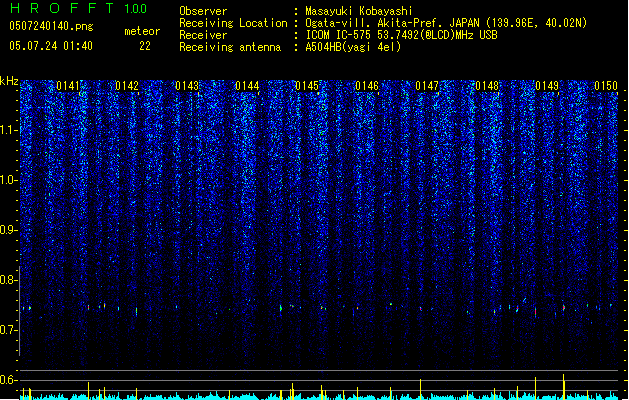Click the receiving location Ogata-vill. Akita-Pref. text

point(446,23)
